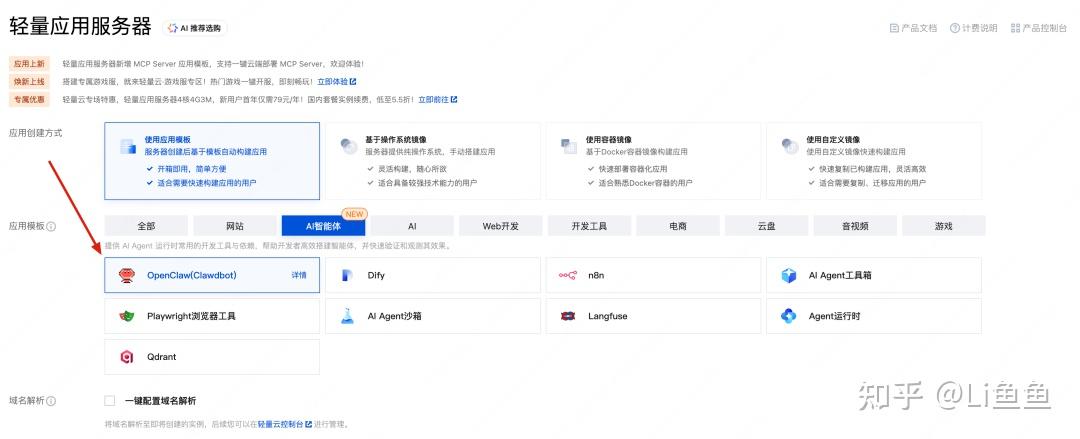Viewport: 1080px width, 439px height.
Task: Click the 专属优惠 announcement tag
Action: (x=30, y=99)
